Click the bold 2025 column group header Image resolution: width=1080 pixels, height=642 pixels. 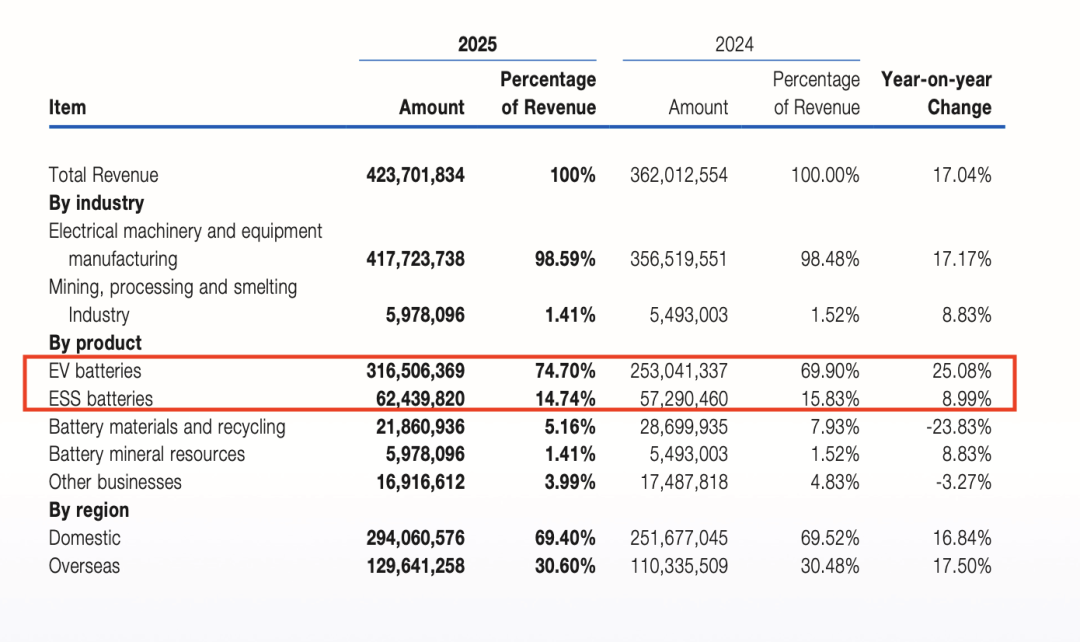tap(477, 44)
